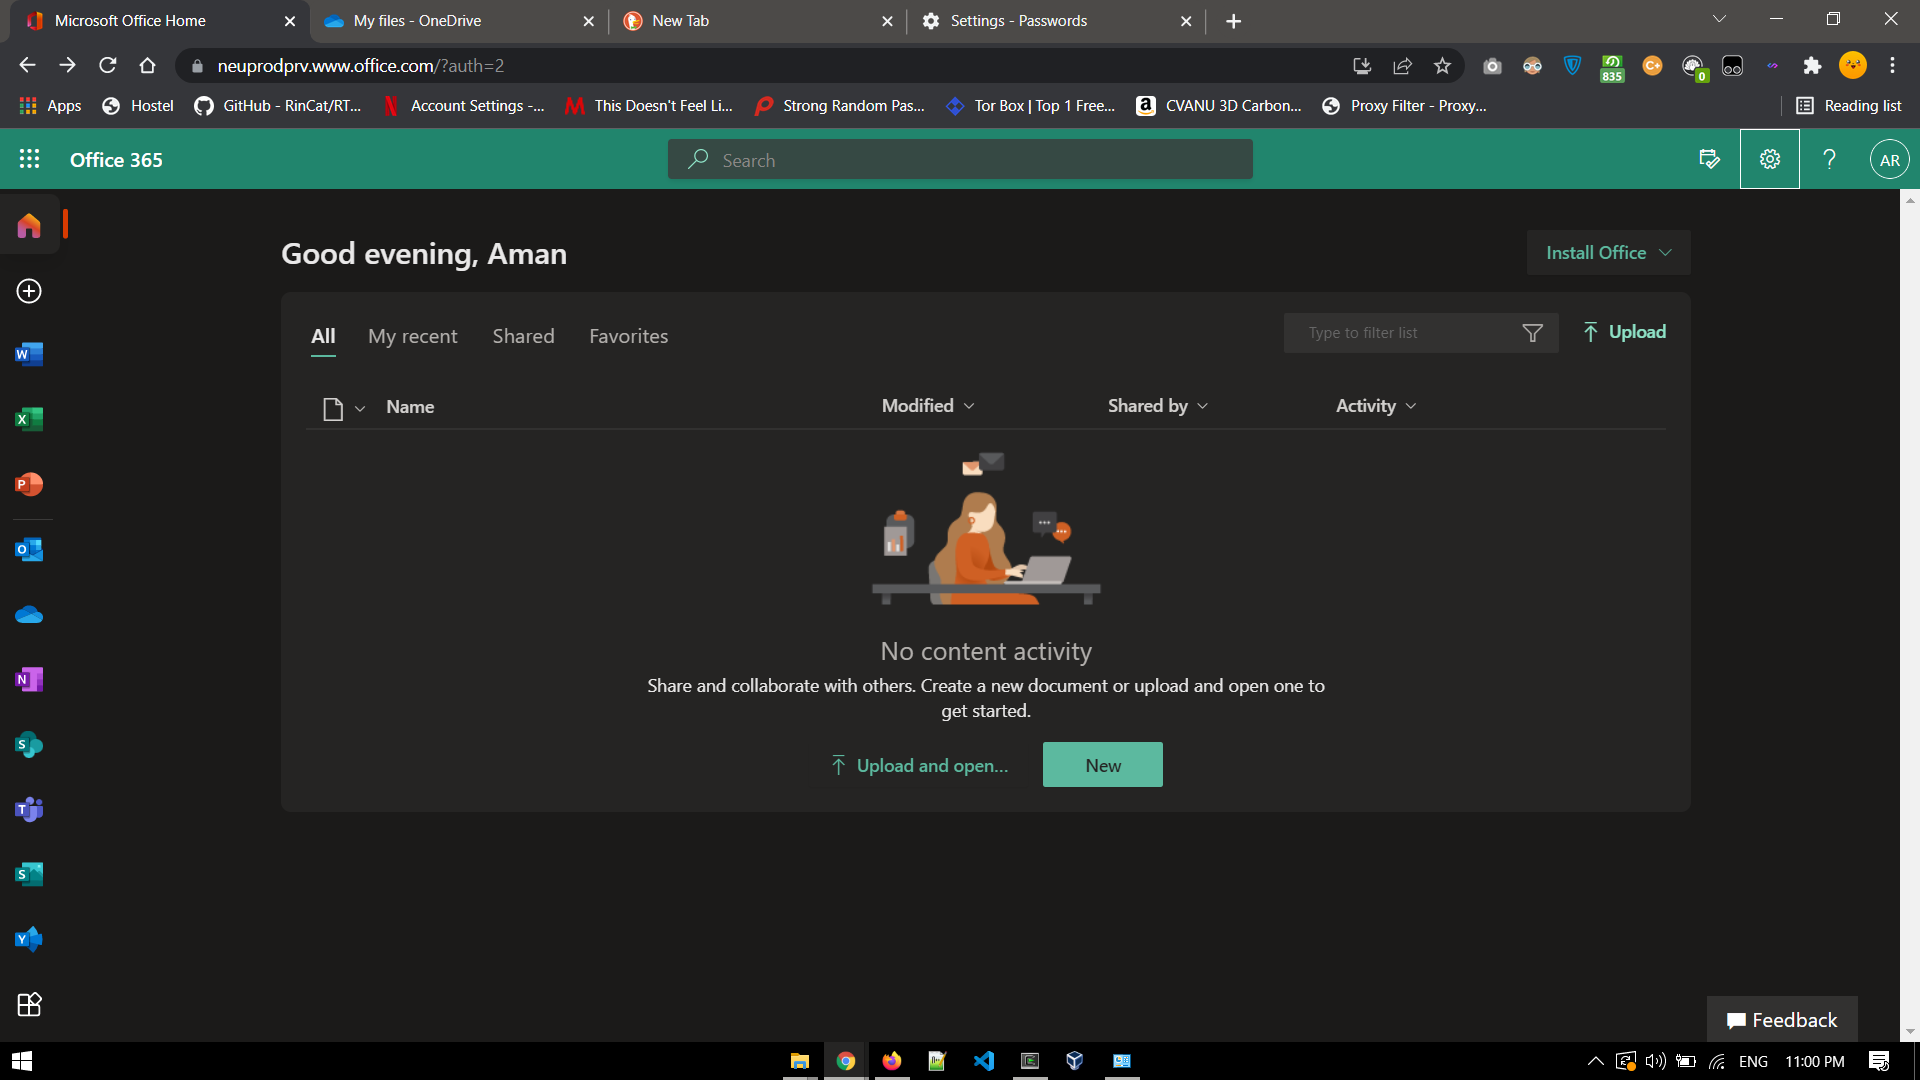1920x1080 pixels.
Task: Open Microsoft Teams sidebar icon
Action: pyautogui.click(x=29, y=810)
